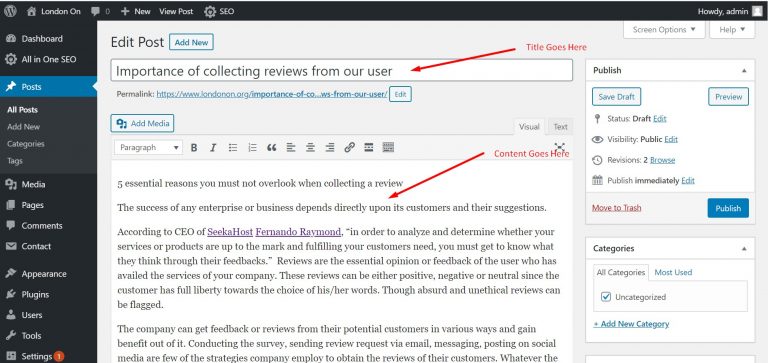This screenshot has height=363, width=768.
Task: Insert a bulleted list
Action: pyautogui.click(x=233, y=147)
